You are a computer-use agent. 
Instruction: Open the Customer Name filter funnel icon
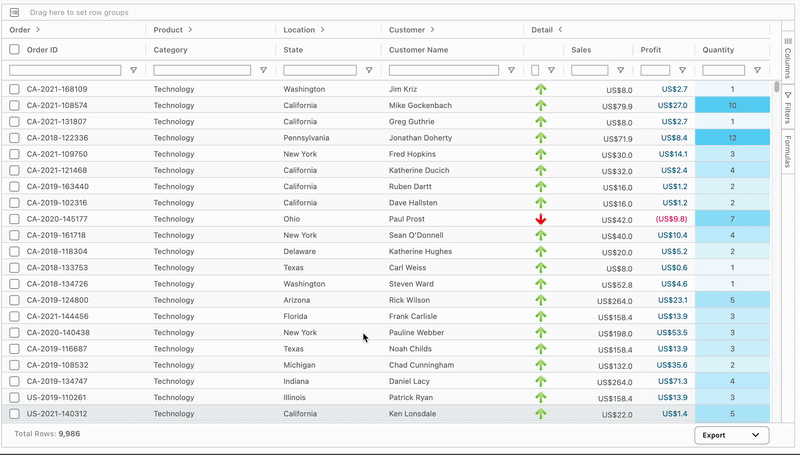tap(511, 70)
